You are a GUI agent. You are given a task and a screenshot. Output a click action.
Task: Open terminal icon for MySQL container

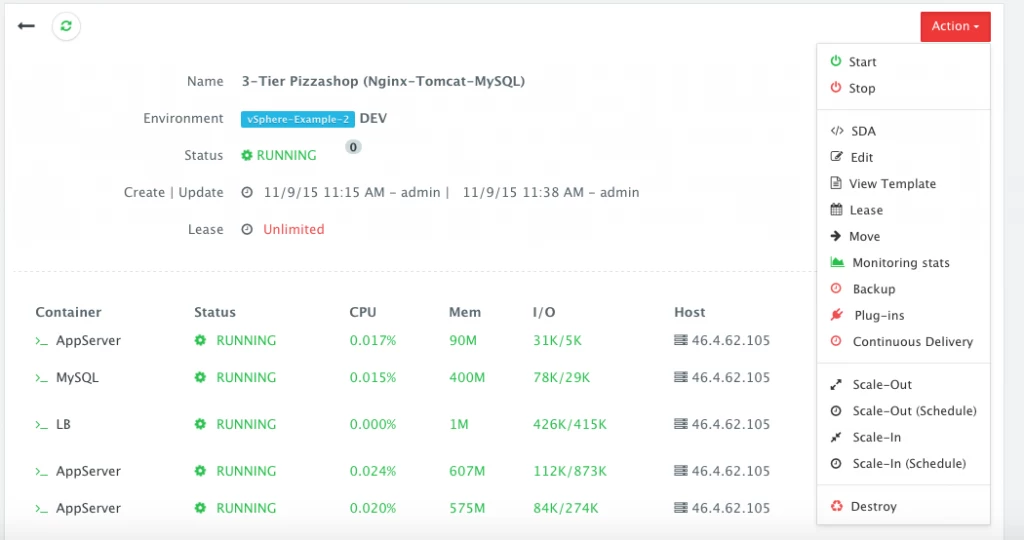coord(42,378)
